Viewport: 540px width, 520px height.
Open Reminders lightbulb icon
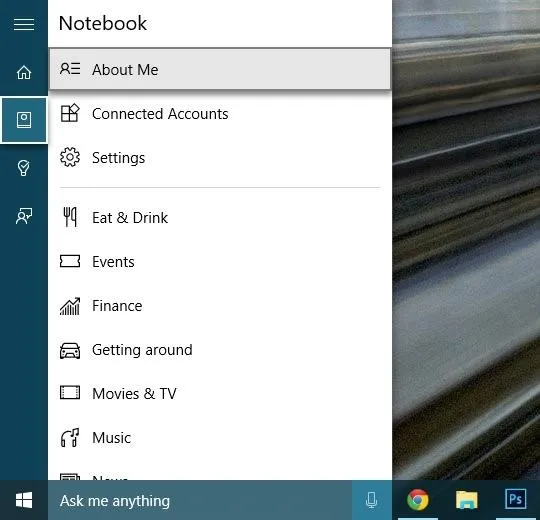tap(23, 168)
